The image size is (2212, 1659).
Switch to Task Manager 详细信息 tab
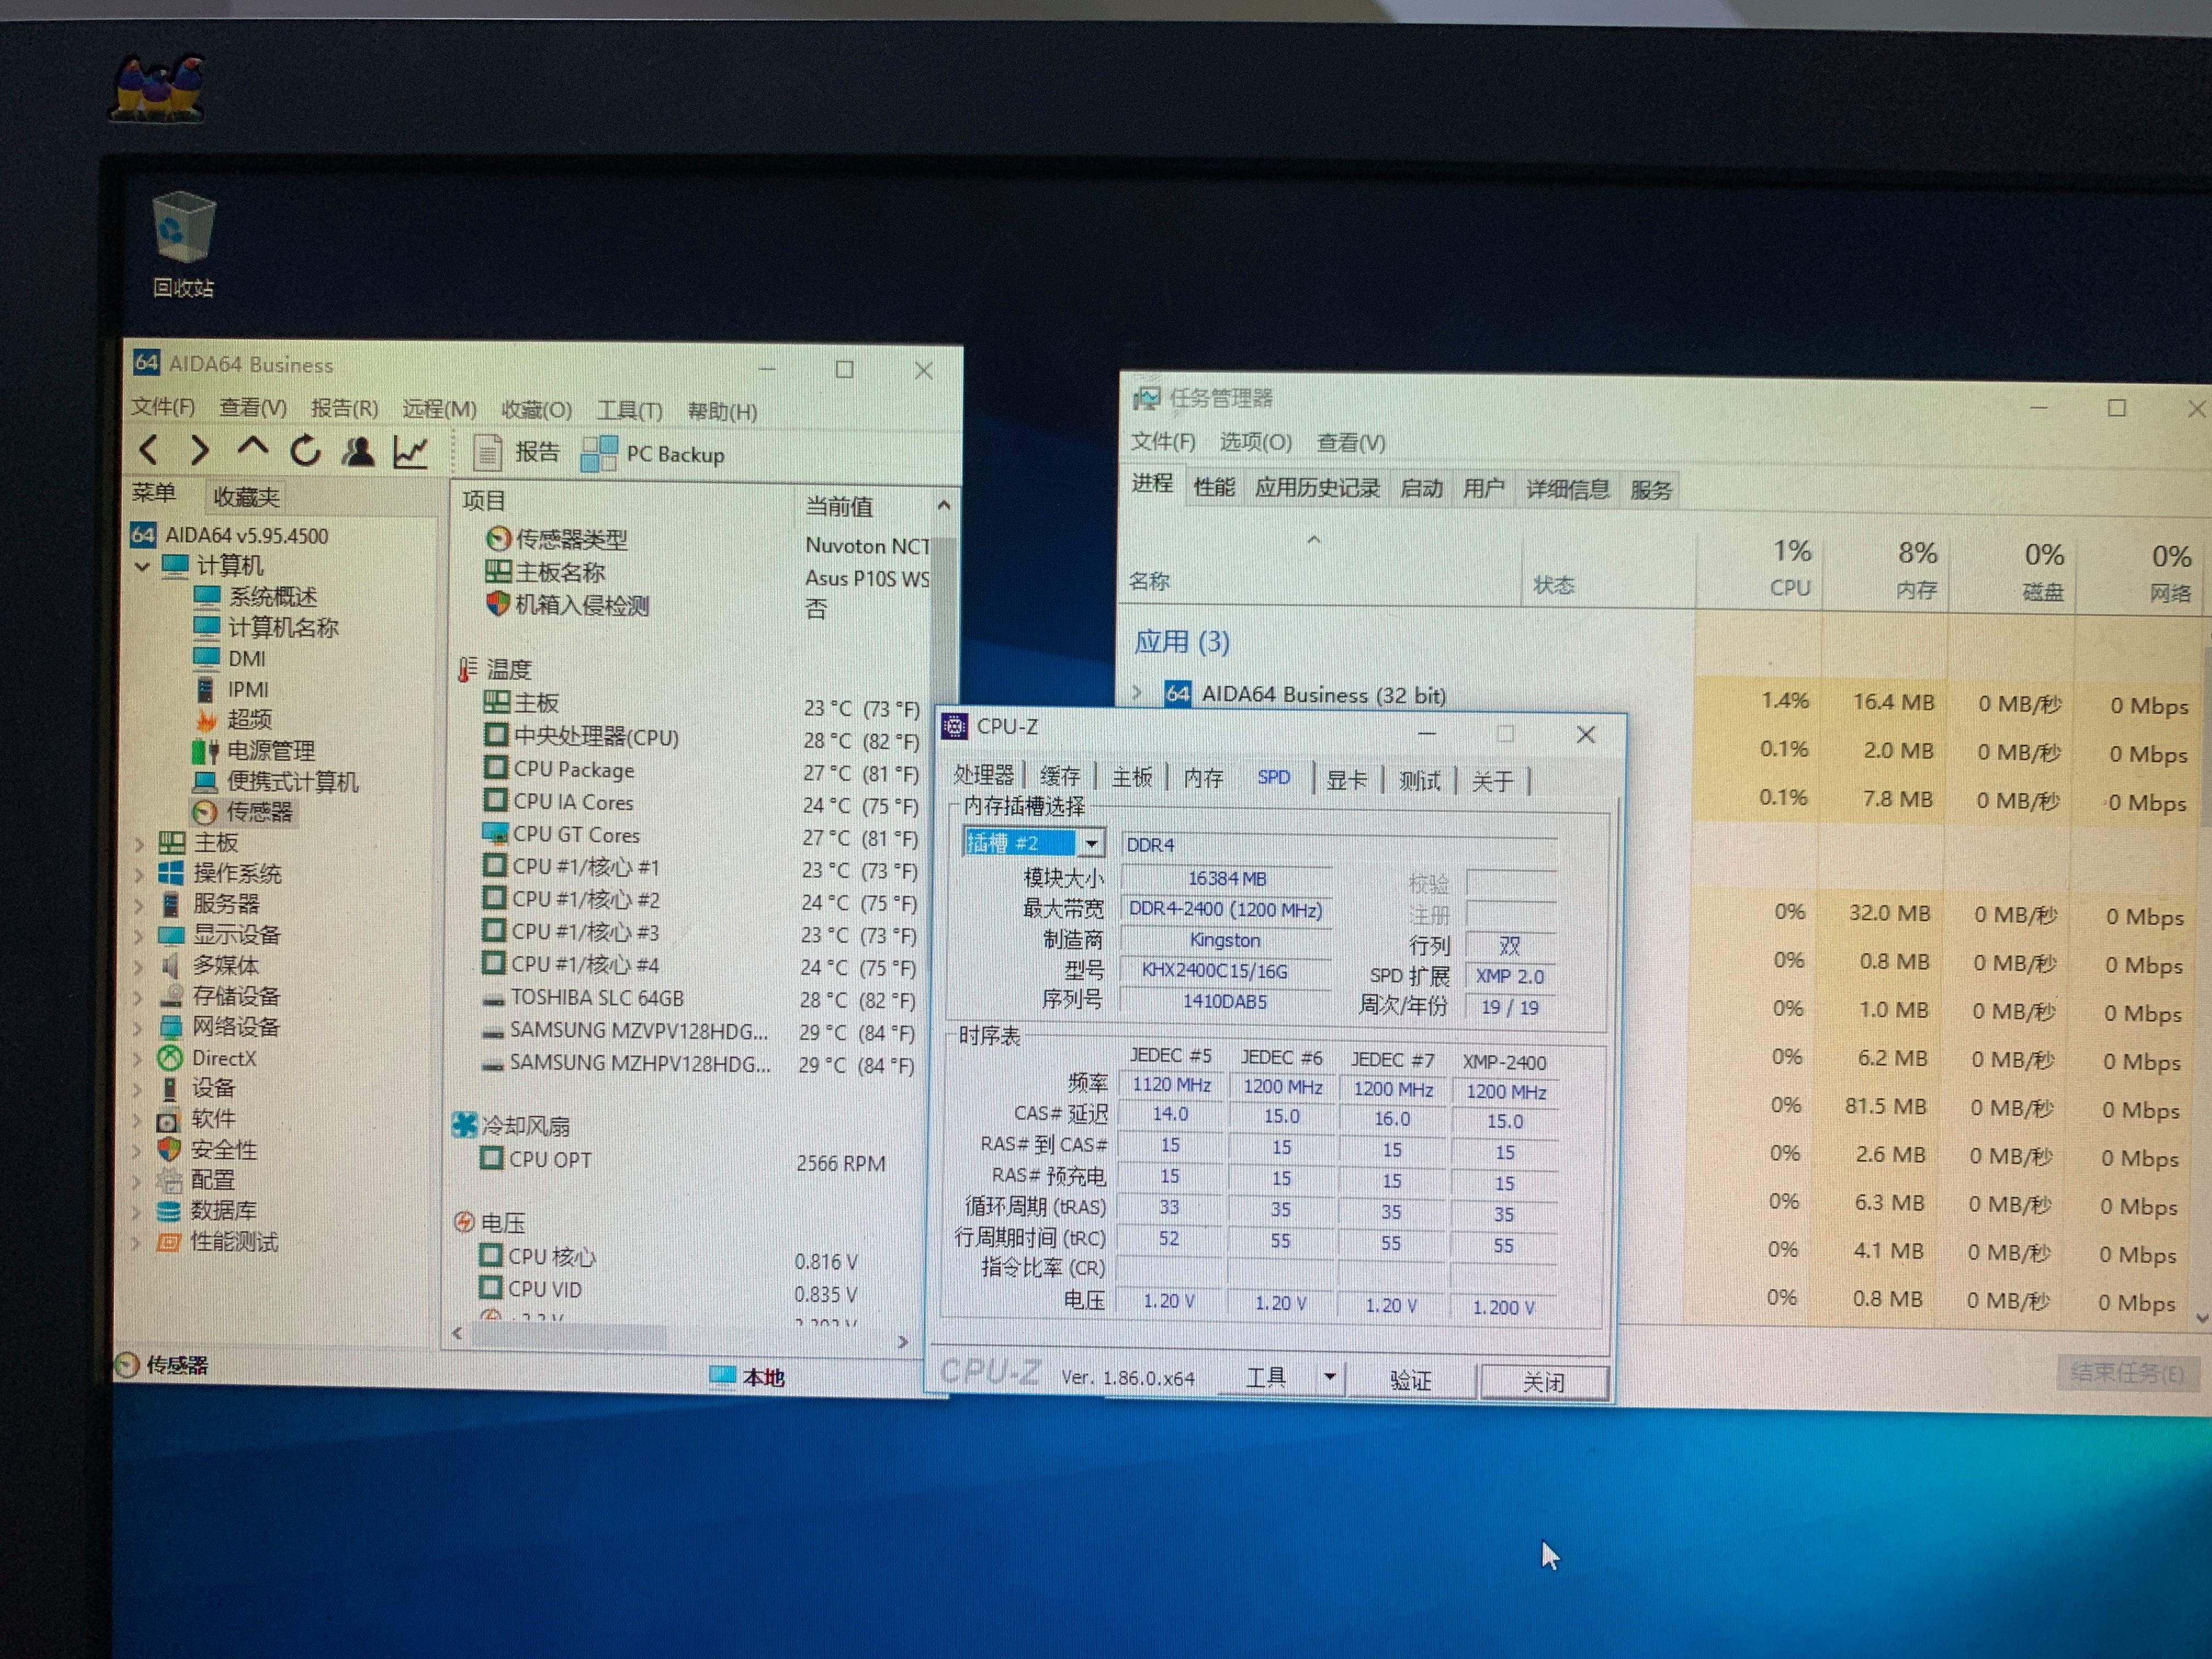[1567, 489]
